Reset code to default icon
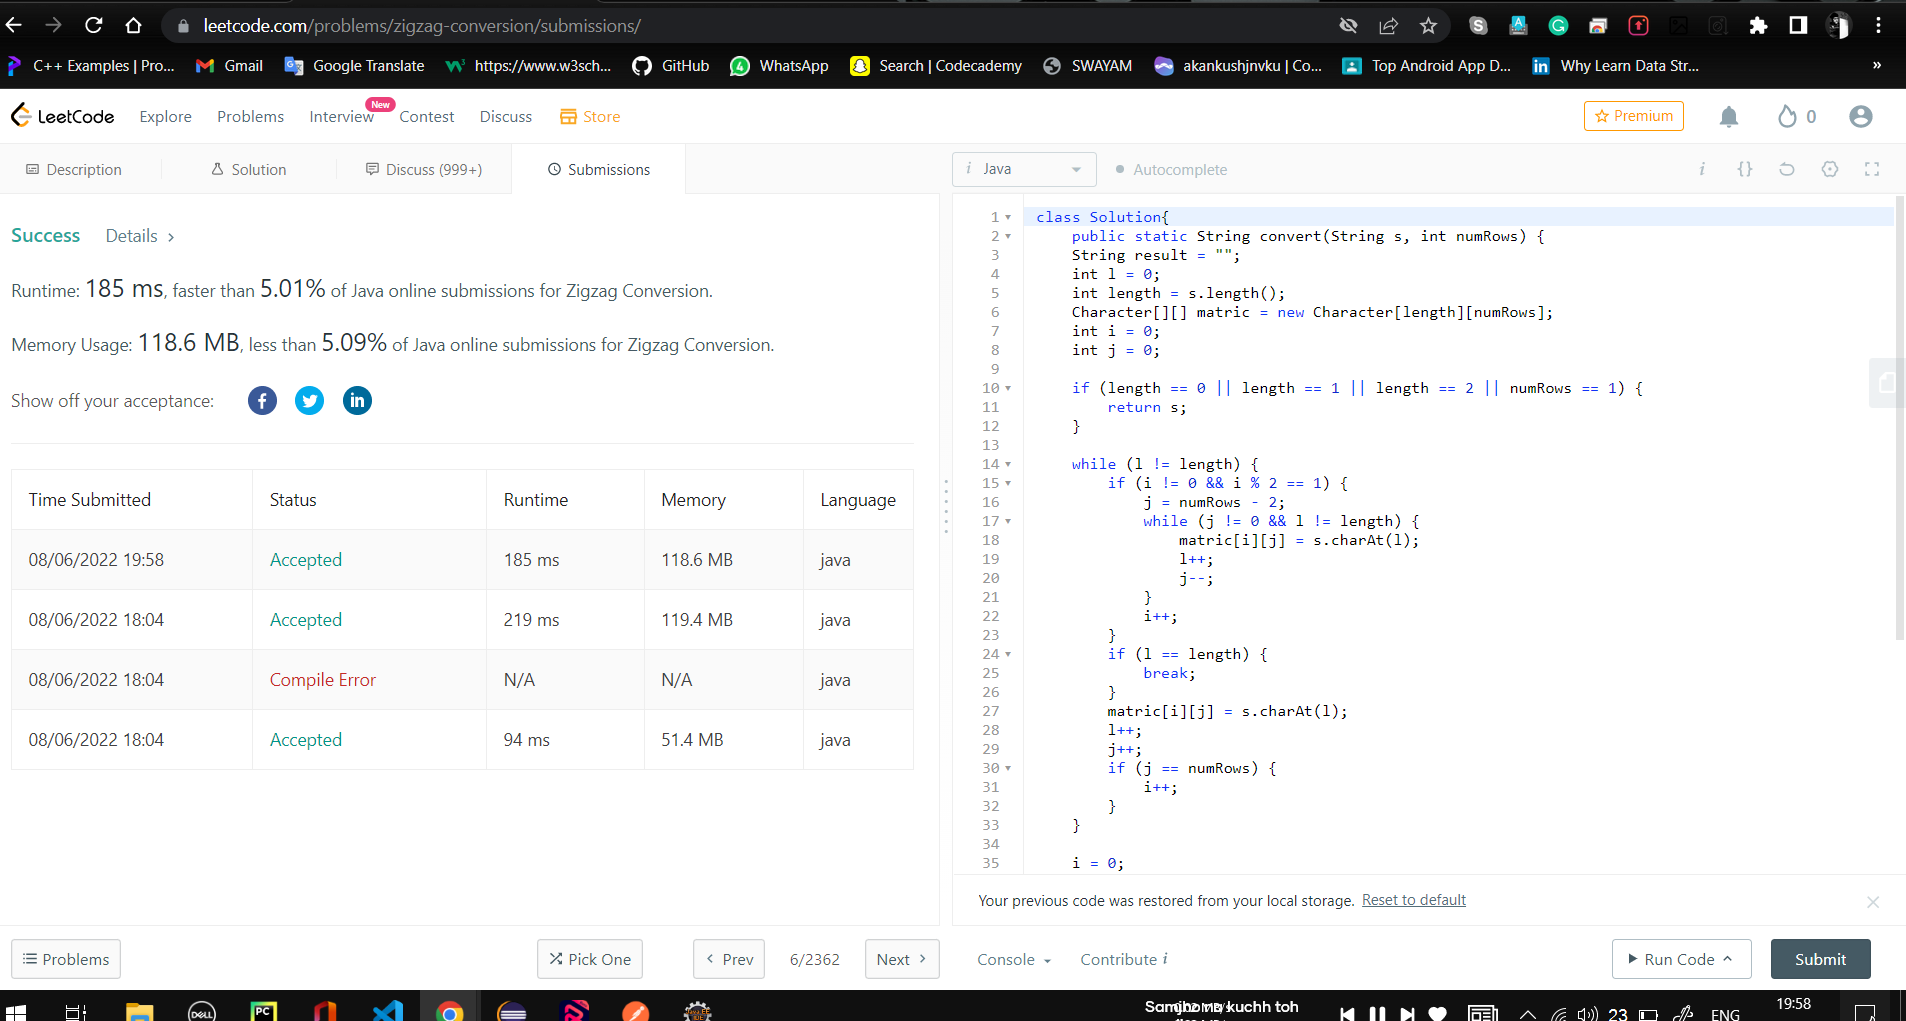1906x1021 pixels. click(1787, 169)
